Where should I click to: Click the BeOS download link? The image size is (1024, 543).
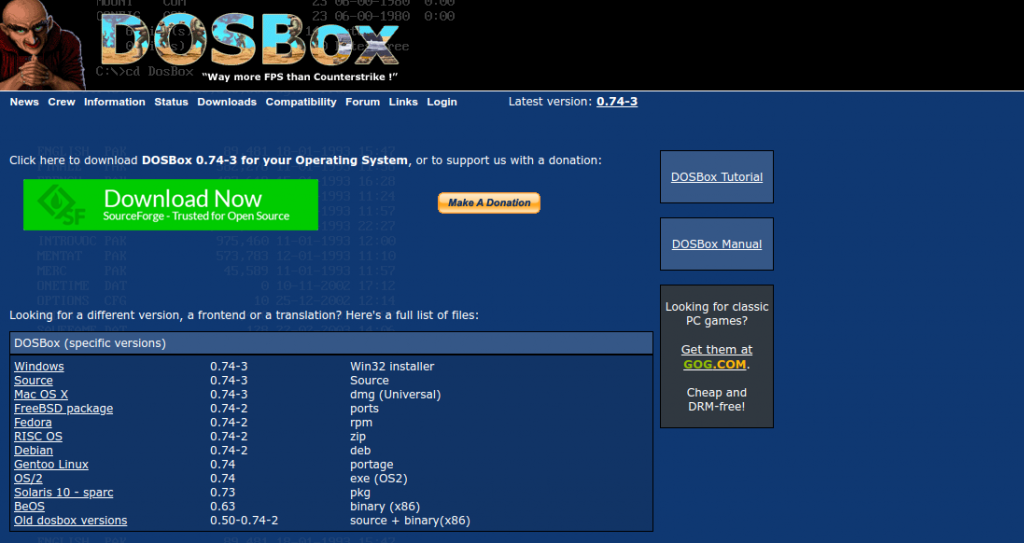[29, 506]
